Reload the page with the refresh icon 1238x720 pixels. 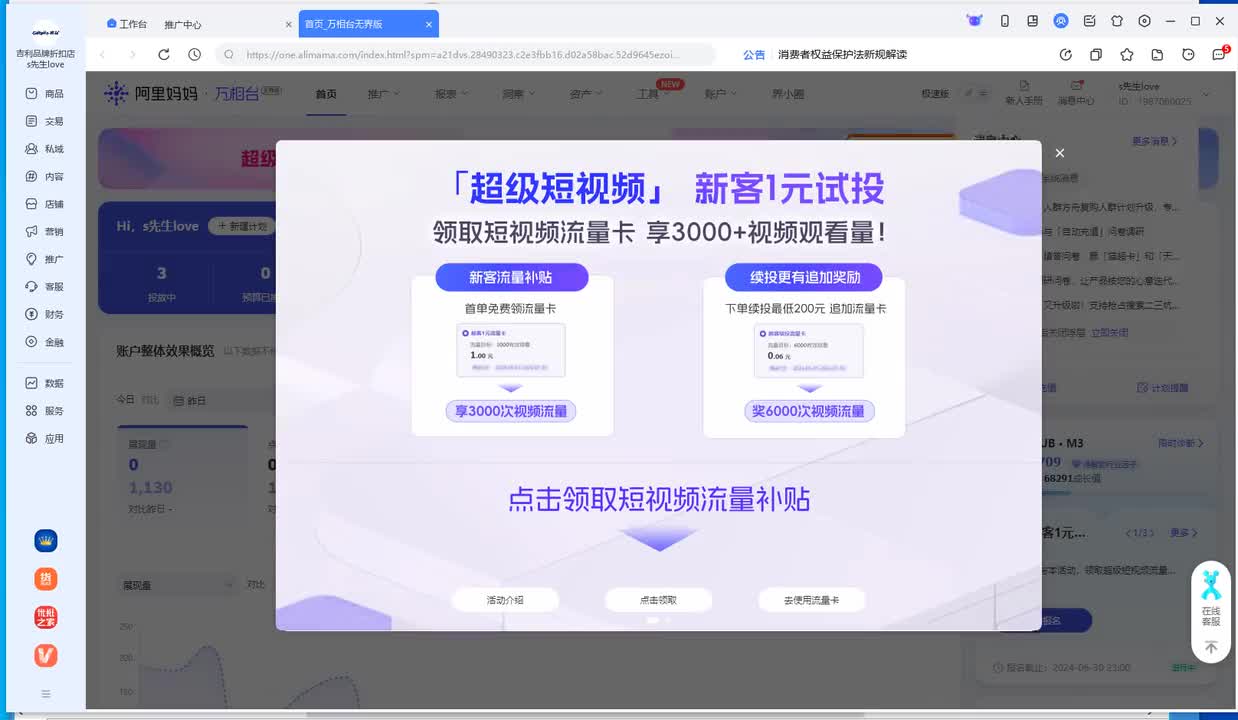tap(164, 55)
